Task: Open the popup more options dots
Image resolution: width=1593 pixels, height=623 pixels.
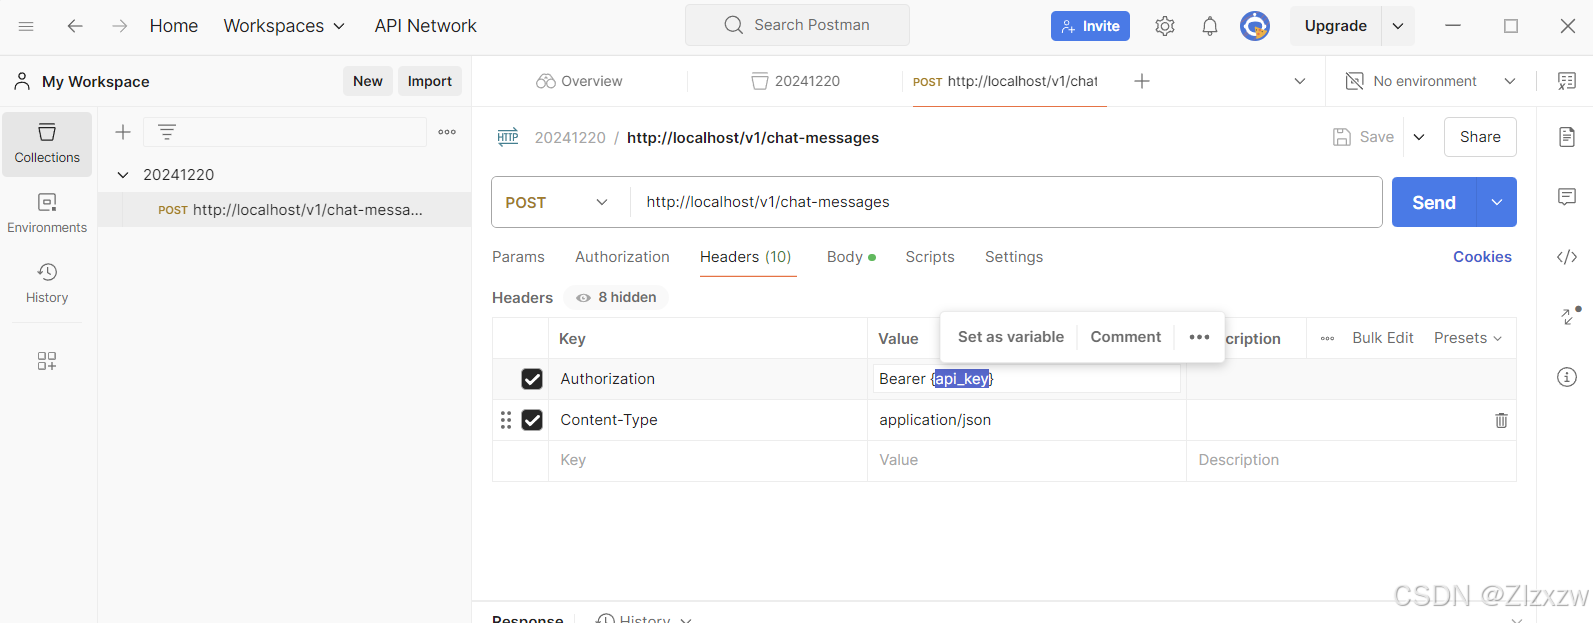Action: pos(1200,337)
